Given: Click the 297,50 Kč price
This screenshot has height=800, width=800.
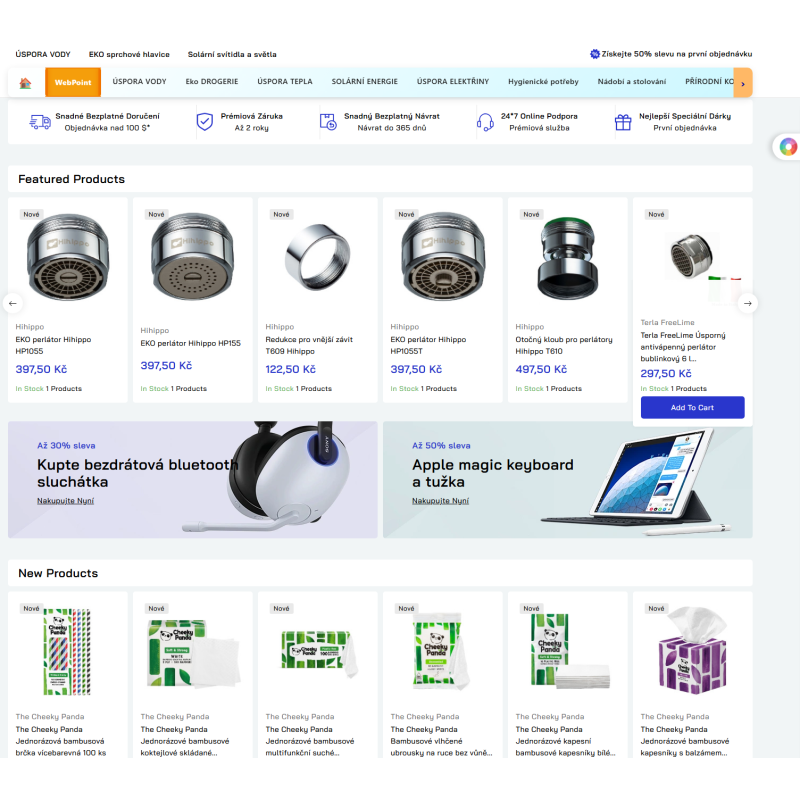Looking at the screenshot, I should click(x=666, y=373).
